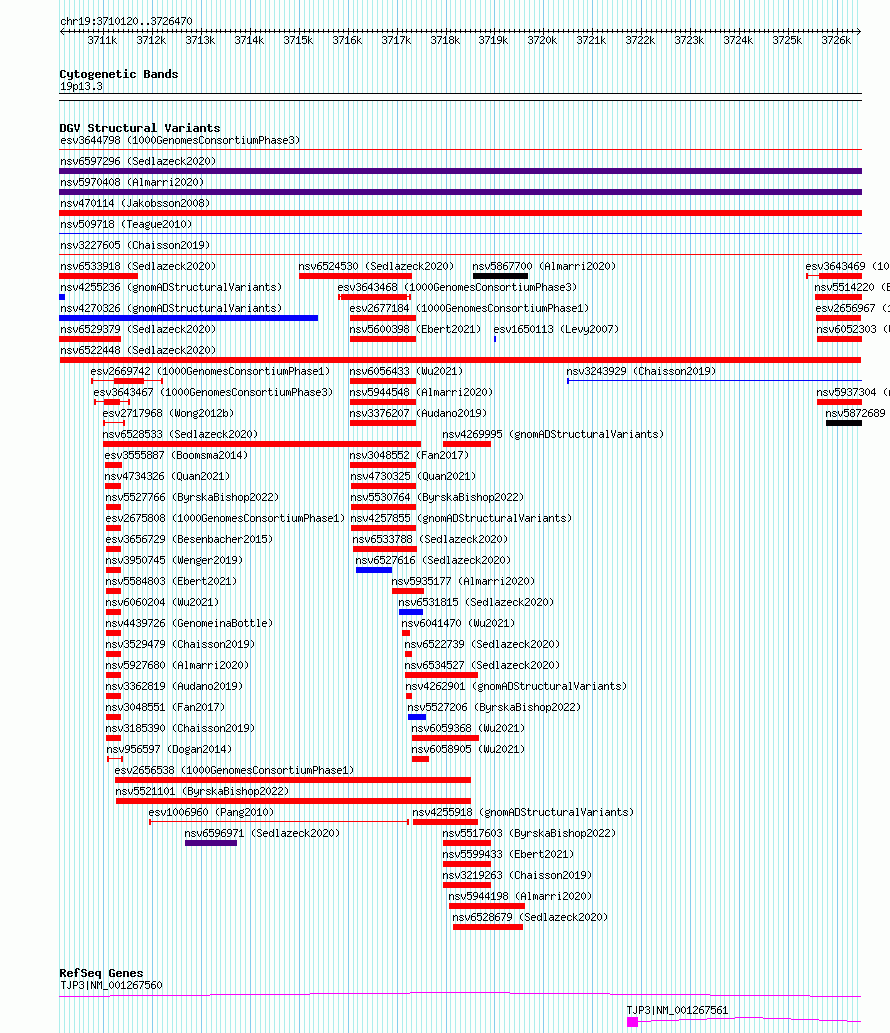Click nsv3227605 (Chaisson2019) label

(135, 246)
